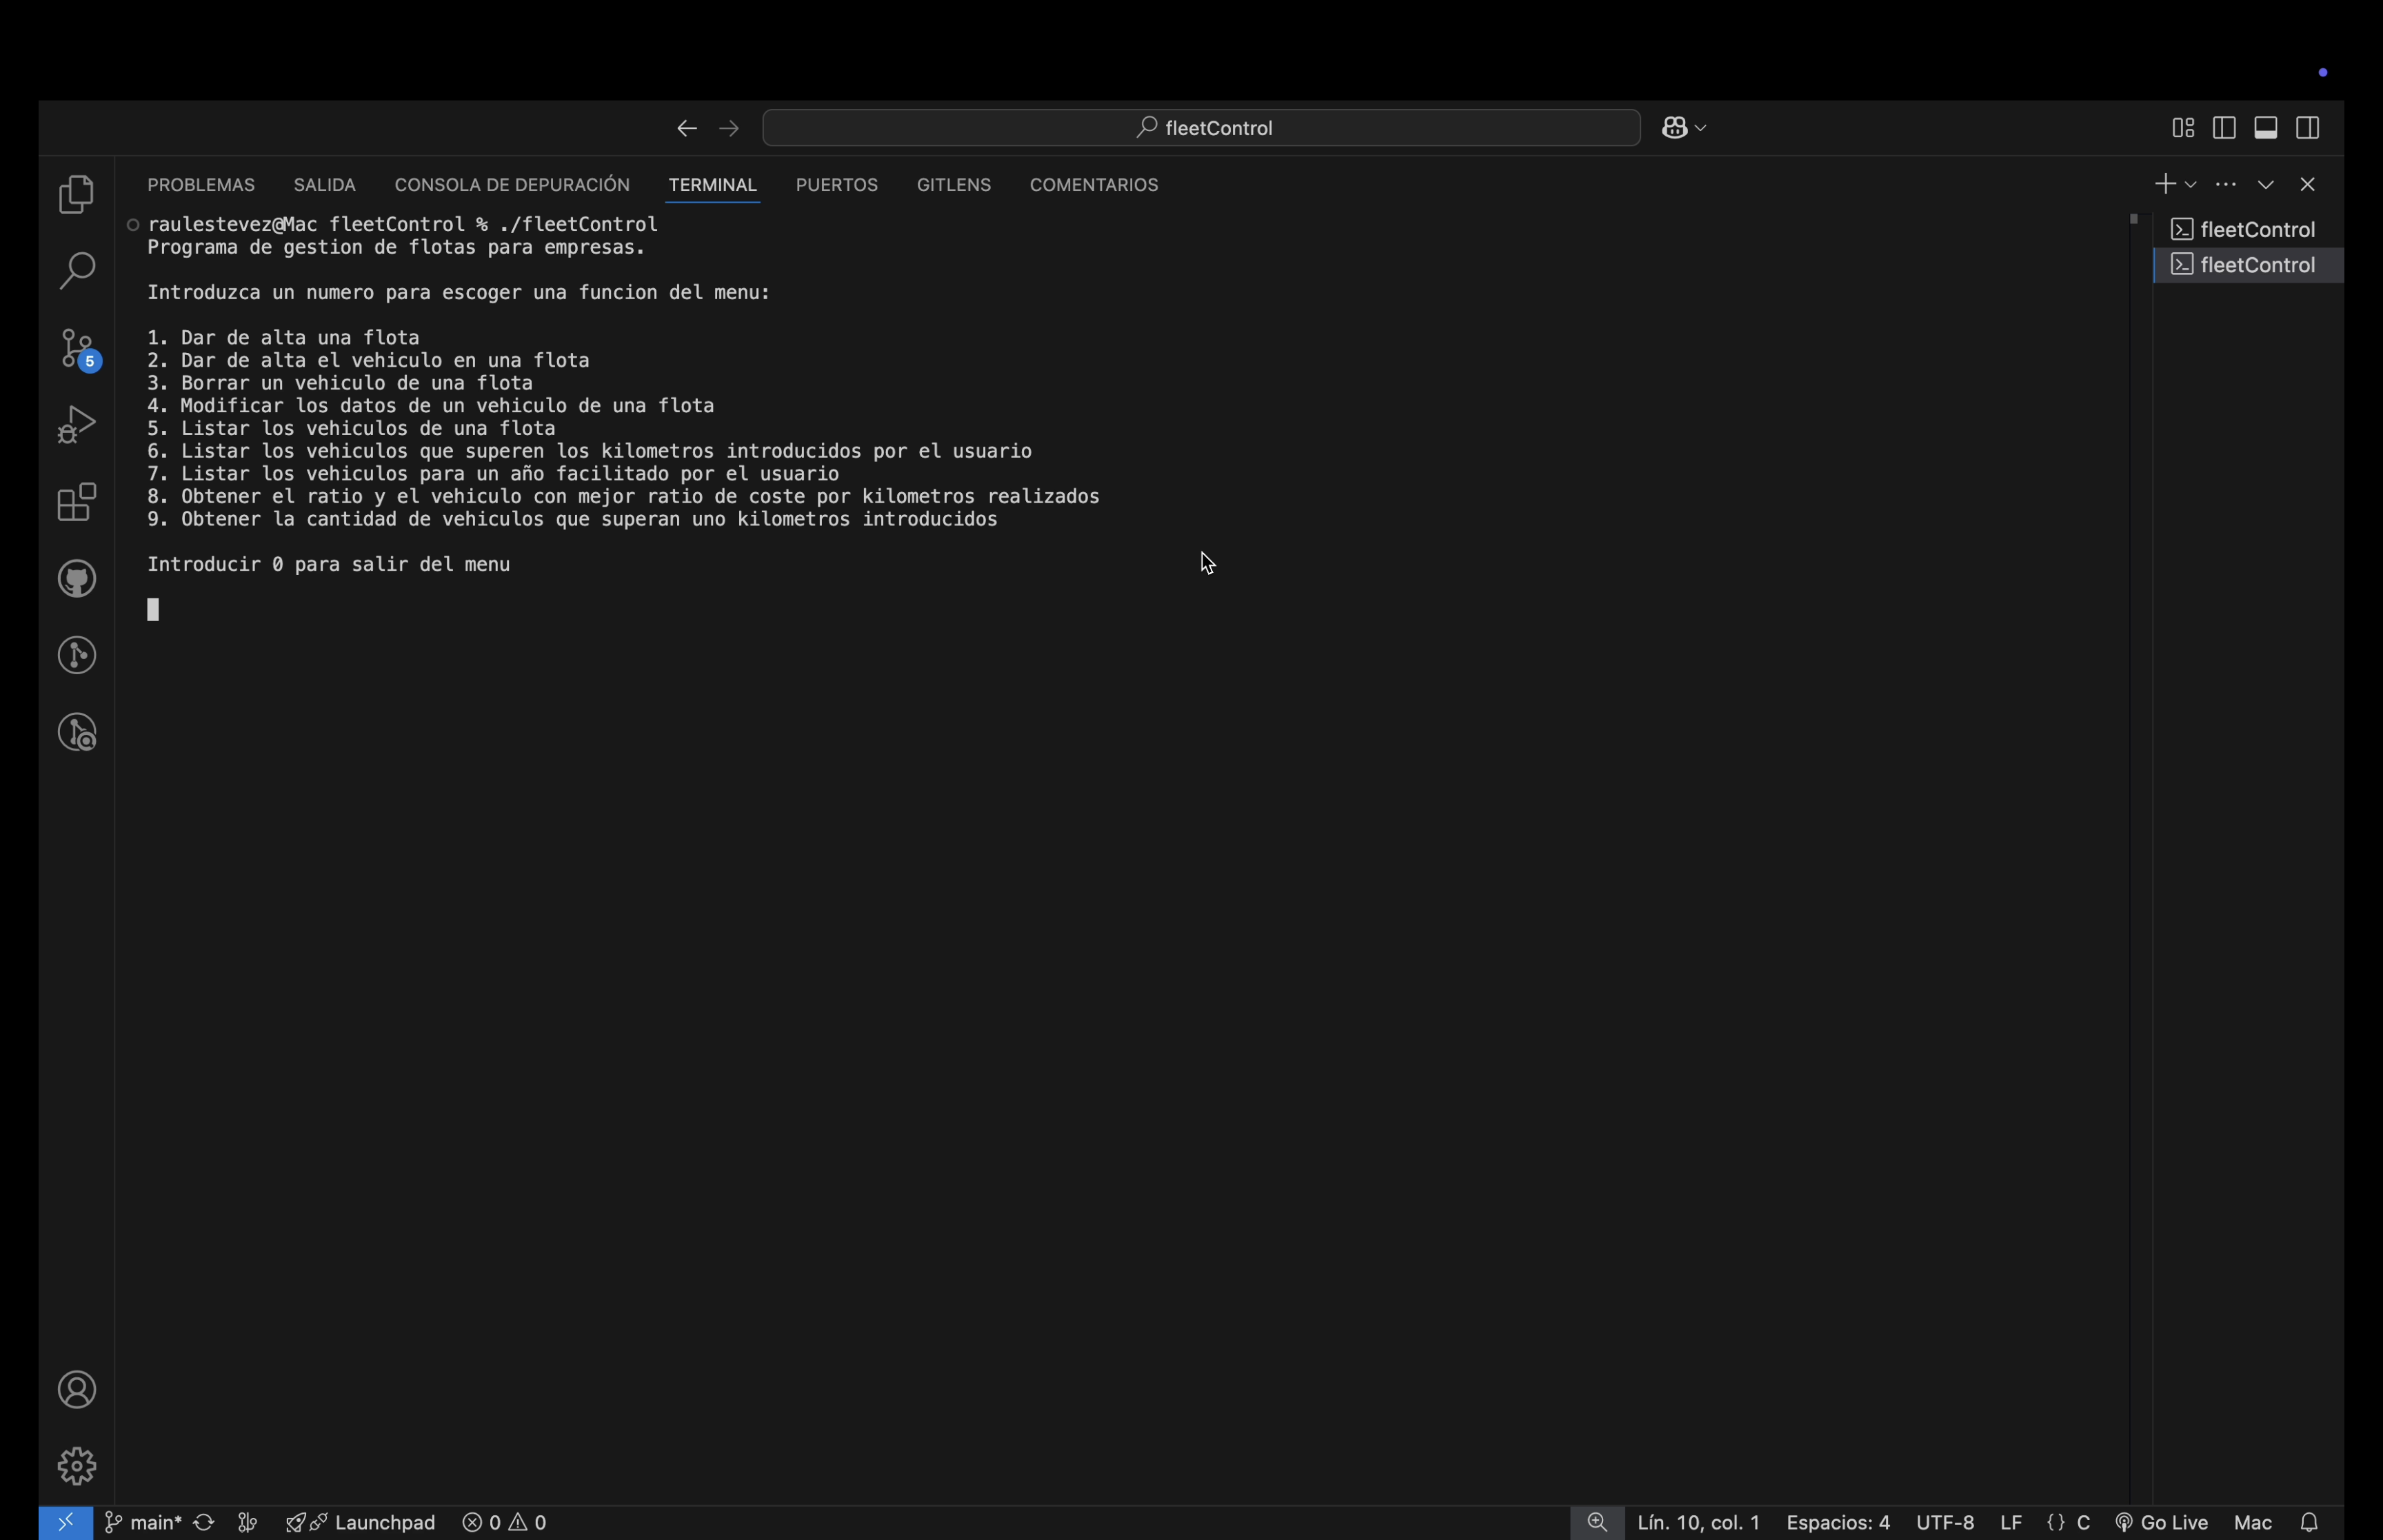
Task: Open the new terminal profile dropdown arrow
Action: click(2190, 185)
